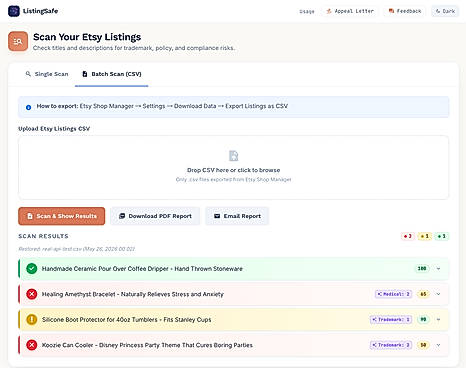This screenshot has height=368, width=466.
Task: Click green checkmark on Coffee Dripper listing
Action: pos(32,269)
